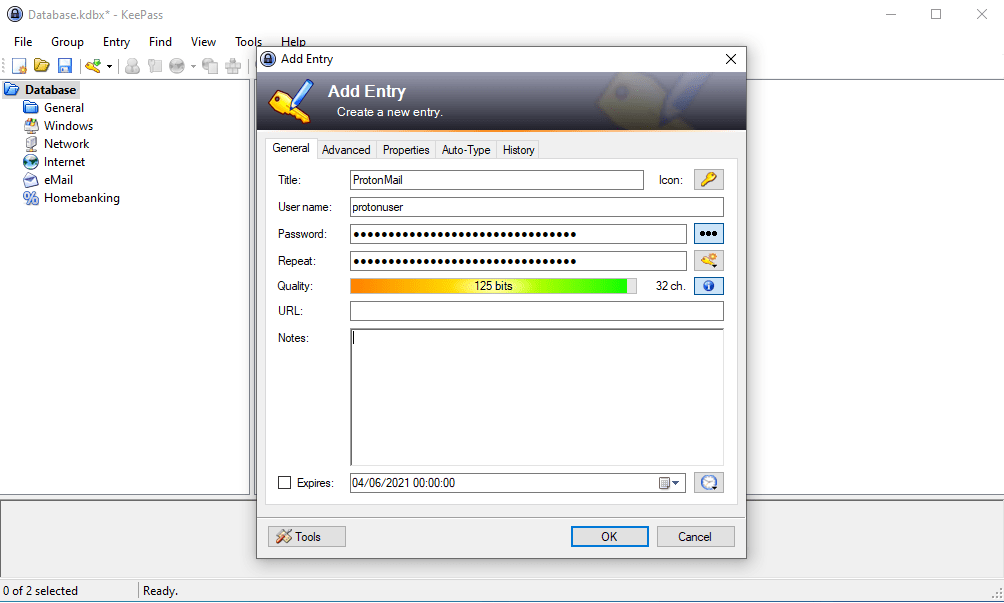The image size is (1004, 603).
Task: Open the Expires date picker dropdown
Action: click(x=668, y=482)
